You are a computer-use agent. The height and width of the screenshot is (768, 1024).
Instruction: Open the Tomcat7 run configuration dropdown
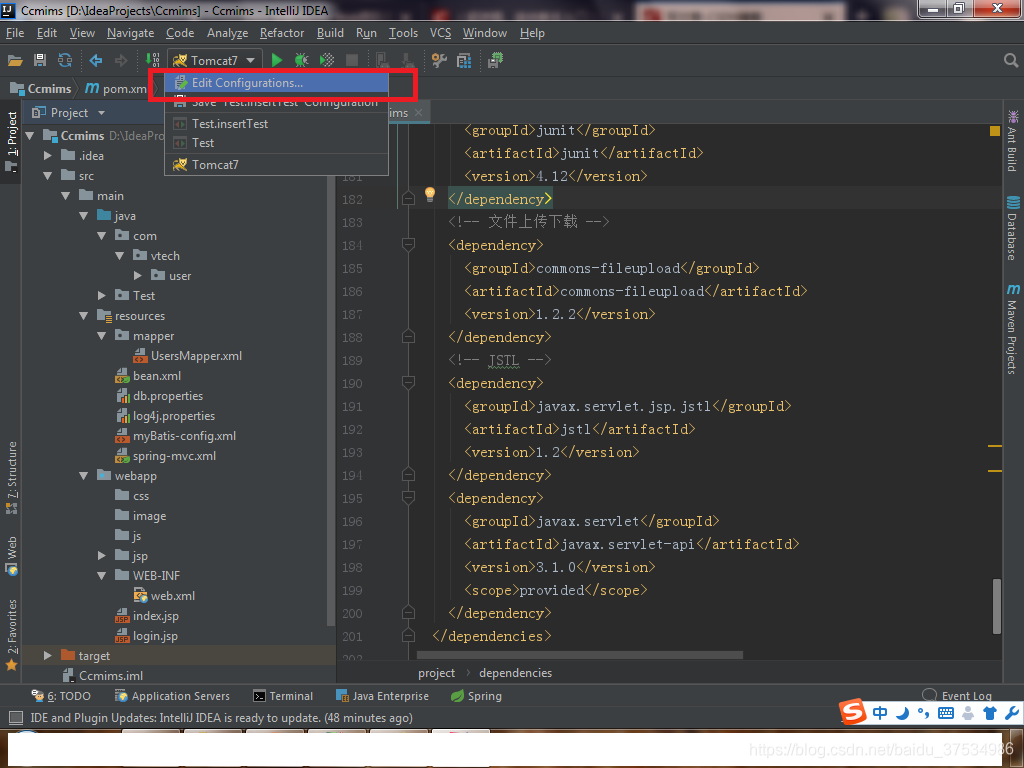tap(215, 60)
